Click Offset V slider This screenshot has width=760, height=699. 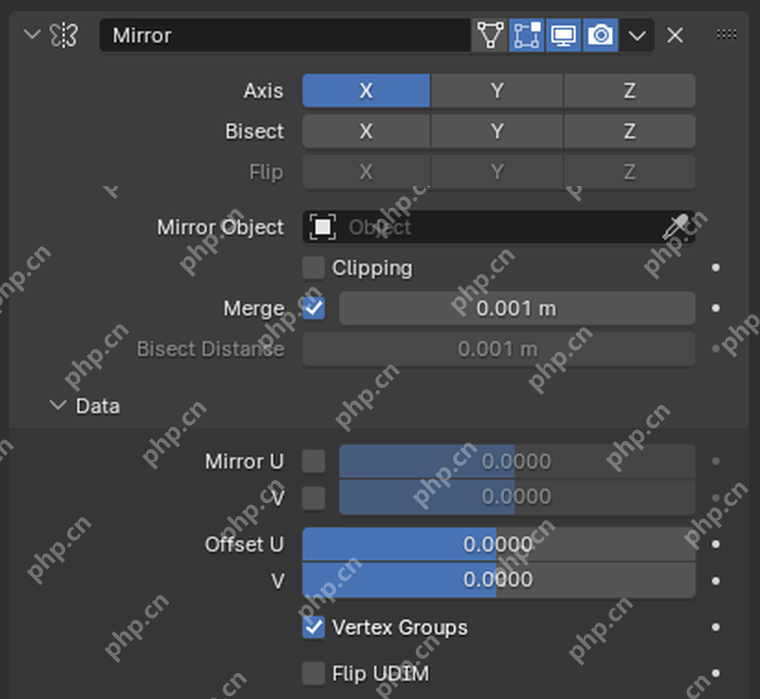tap(499, 580)
